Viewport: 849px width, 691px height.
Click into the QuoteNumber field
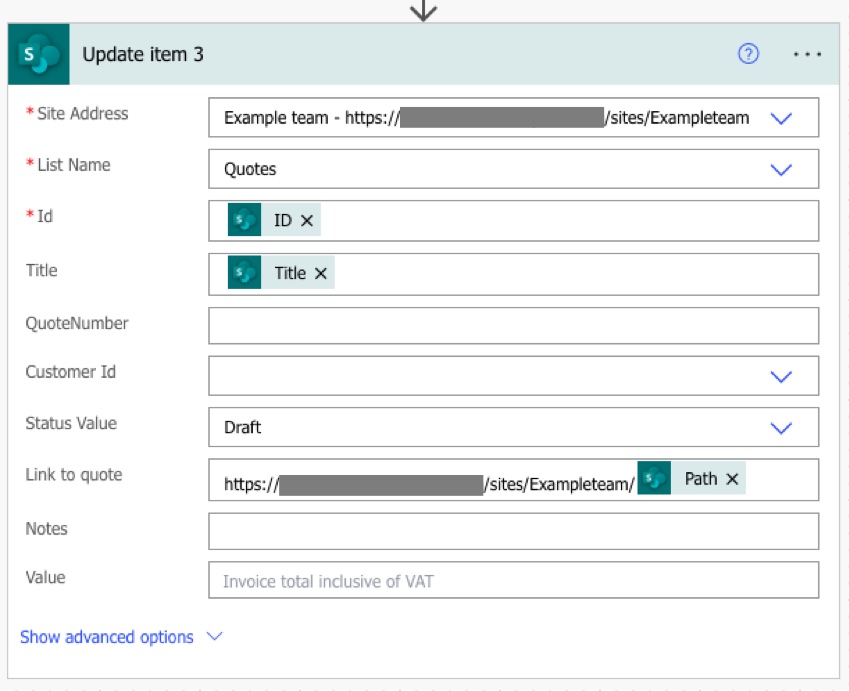[513, 325]
